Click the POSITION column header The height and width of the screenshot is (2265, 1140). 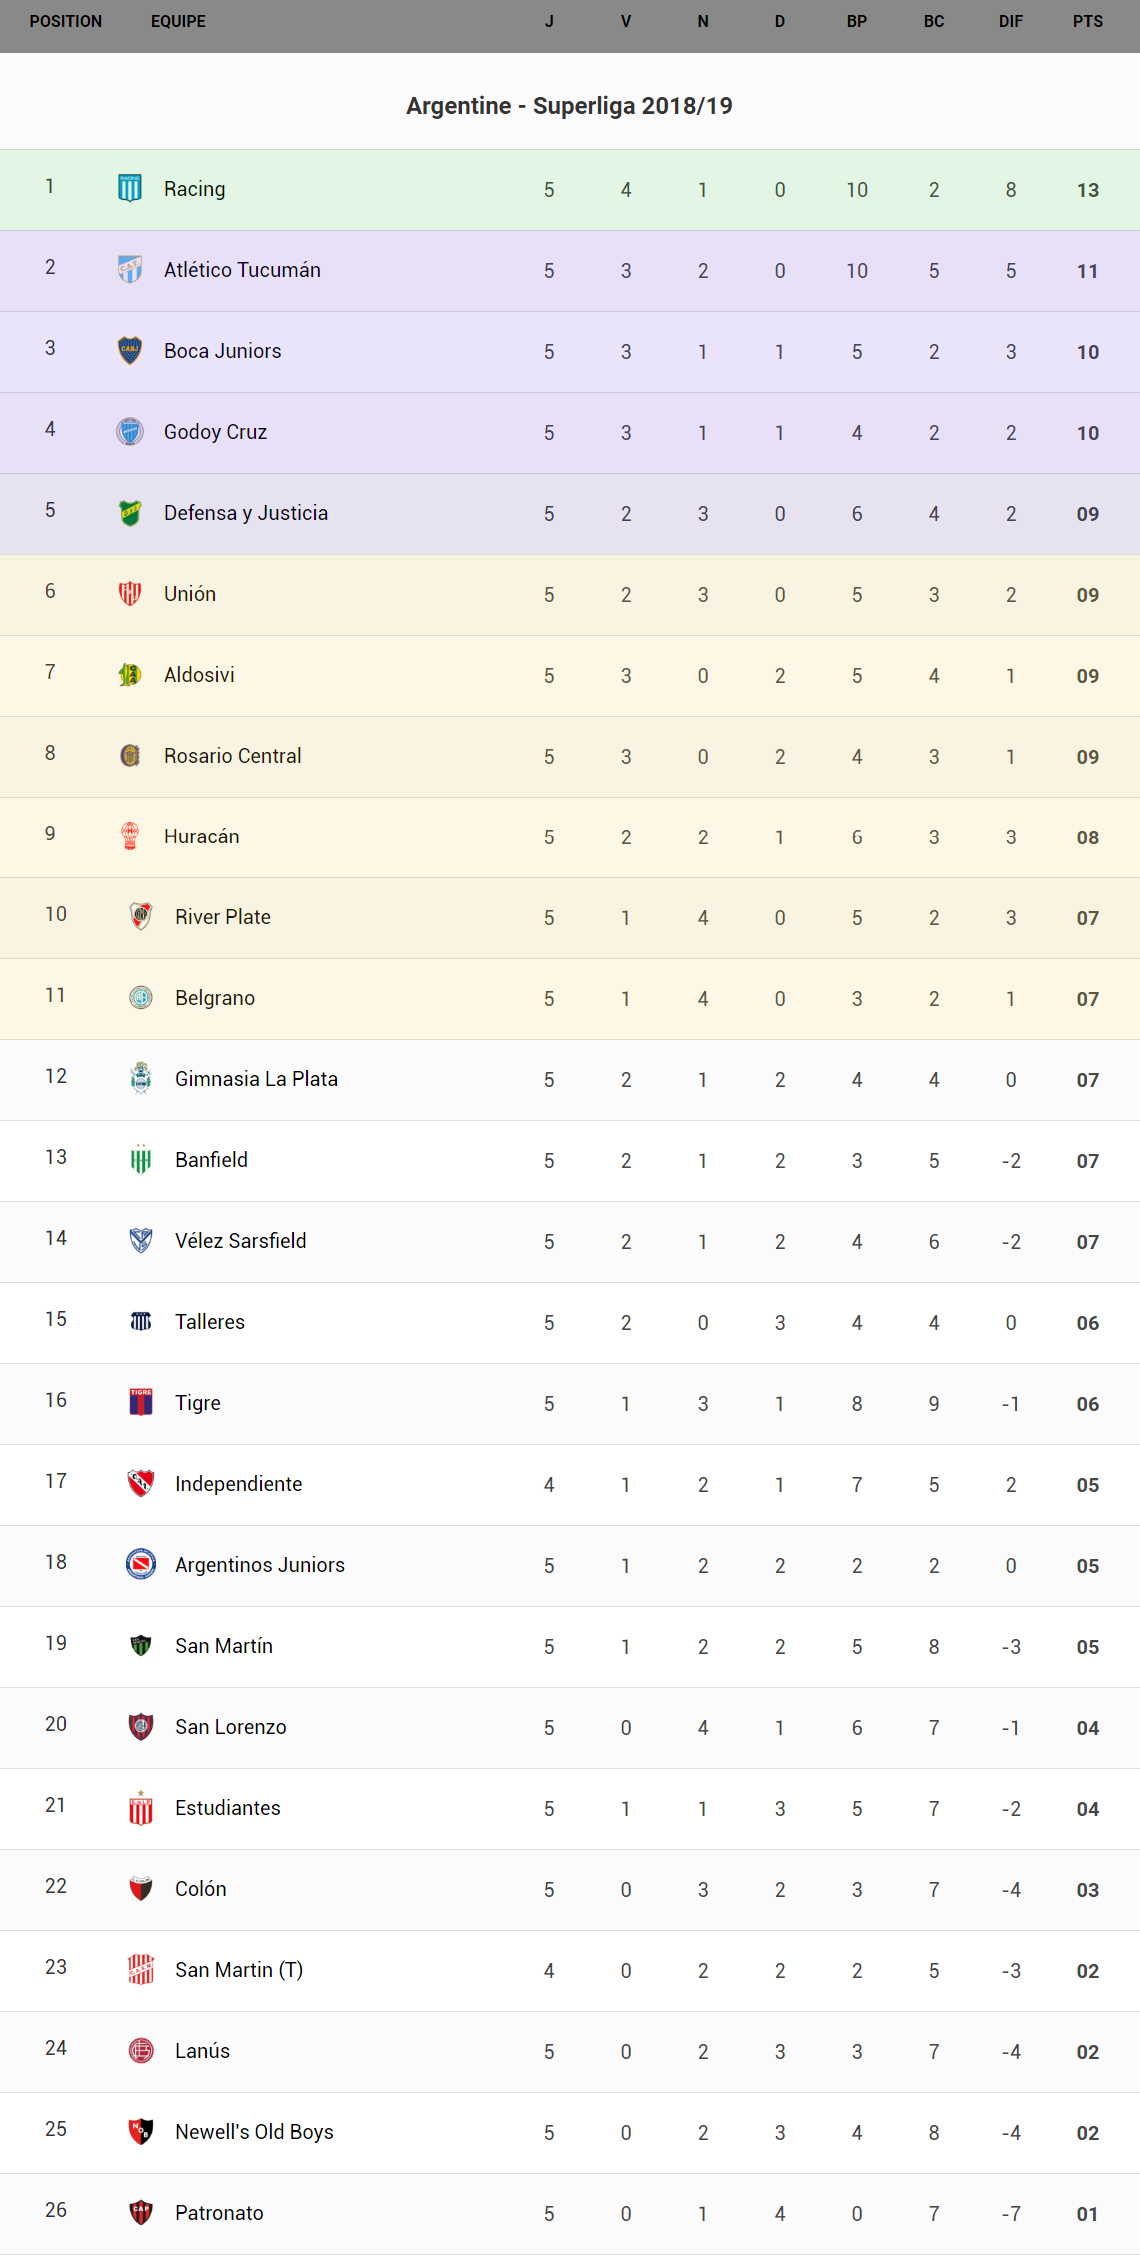[x=66, y=21]
